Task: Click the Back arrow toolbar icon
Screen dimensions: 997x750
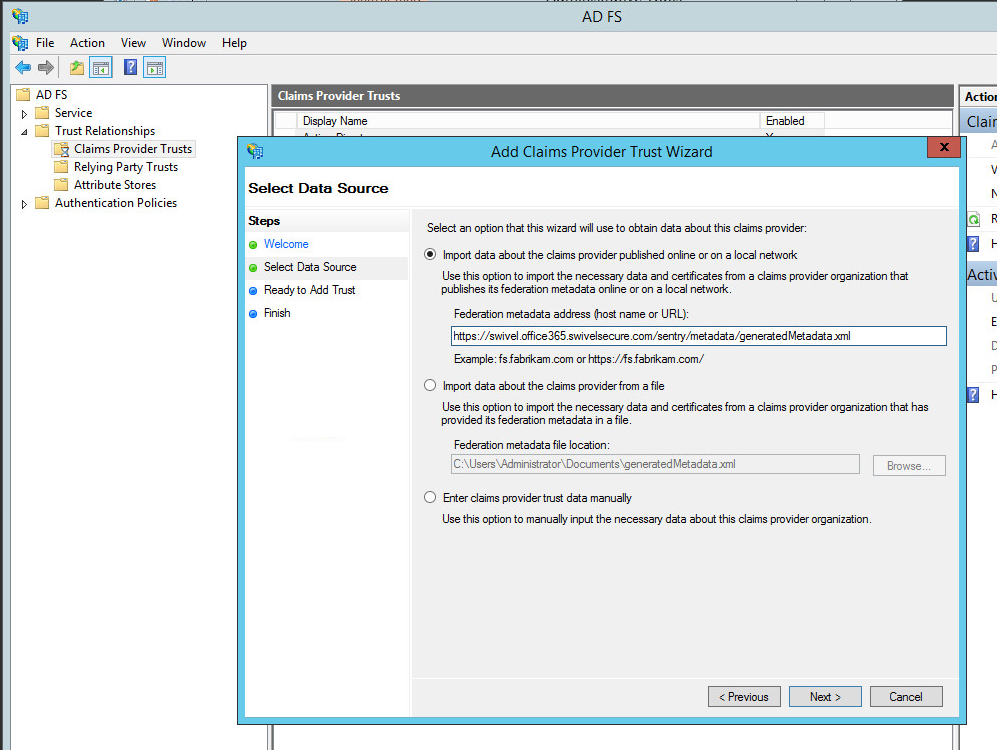Action: click(x=22, y=68)
